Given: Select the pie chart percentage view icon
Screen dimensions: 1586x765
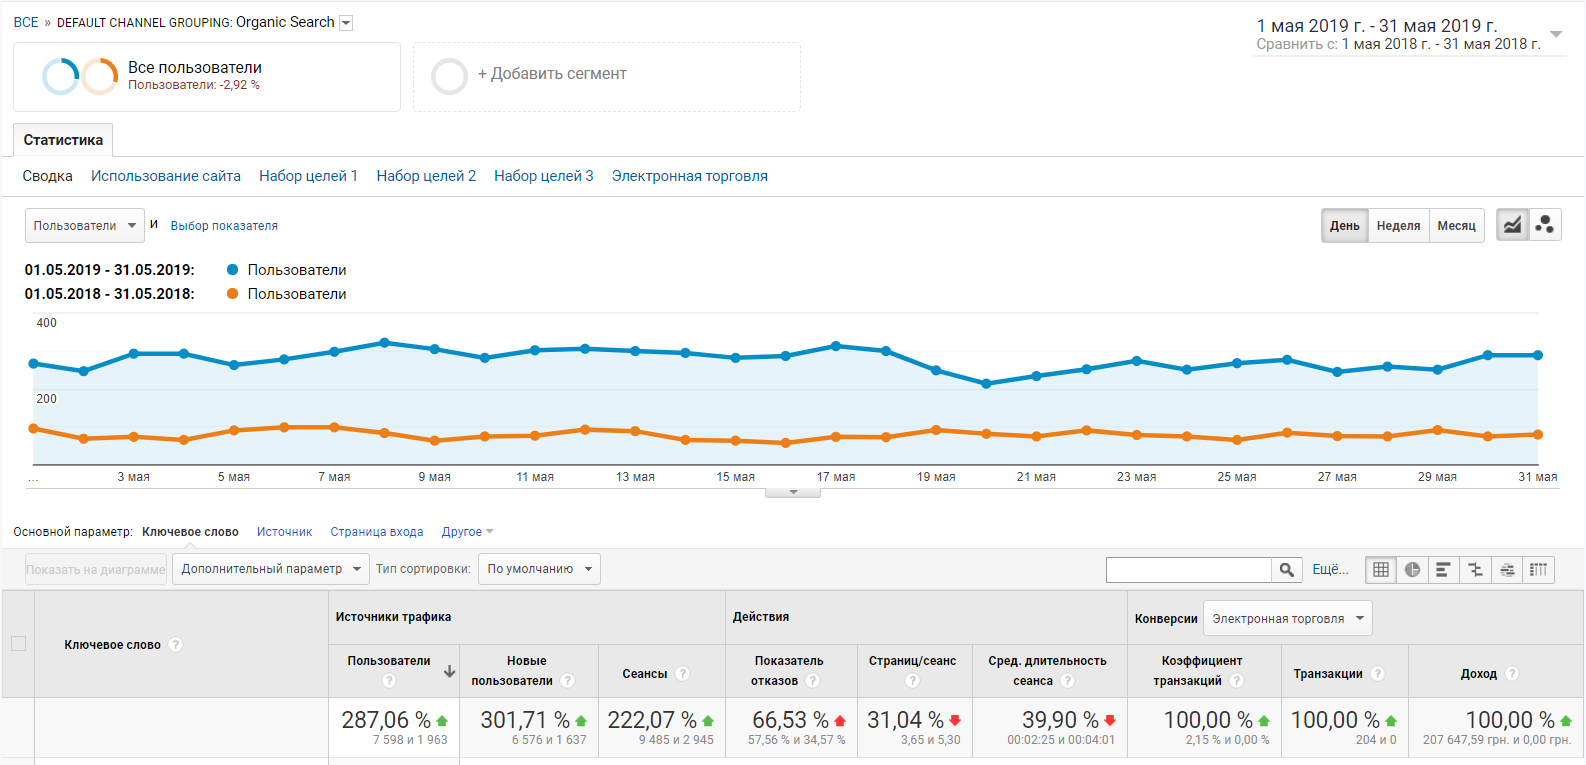Looking at the screenshot, I should click(x=1412, y=570).
